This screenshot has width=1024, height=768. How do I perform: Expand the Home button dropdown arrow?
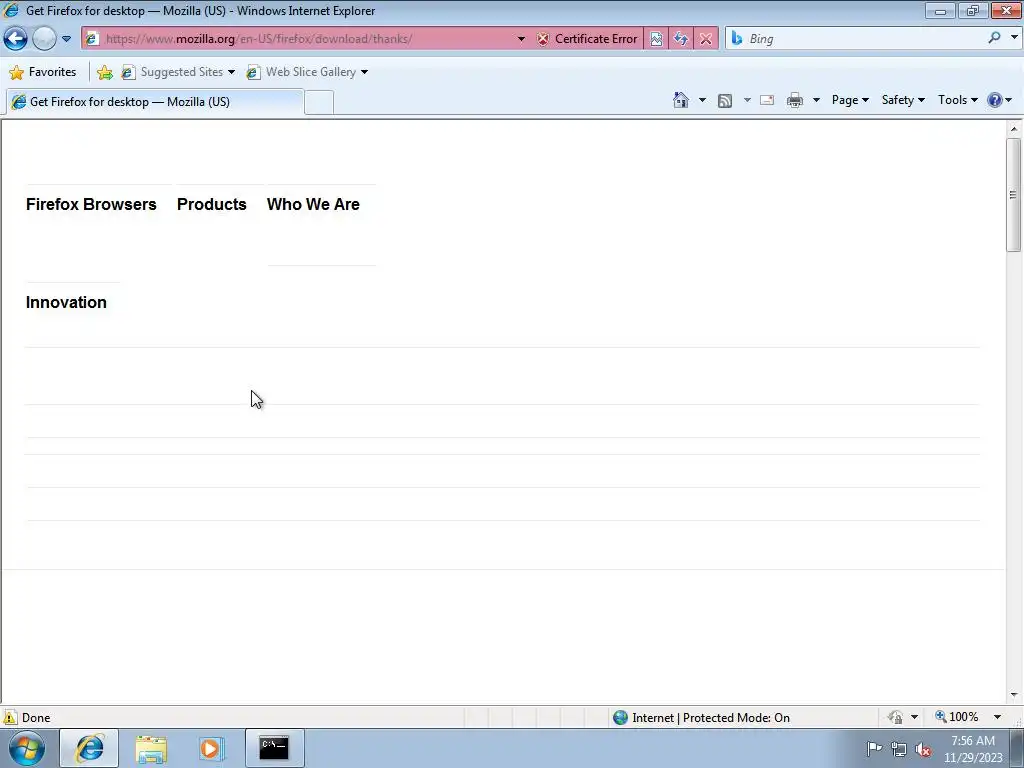coord(702,100)
